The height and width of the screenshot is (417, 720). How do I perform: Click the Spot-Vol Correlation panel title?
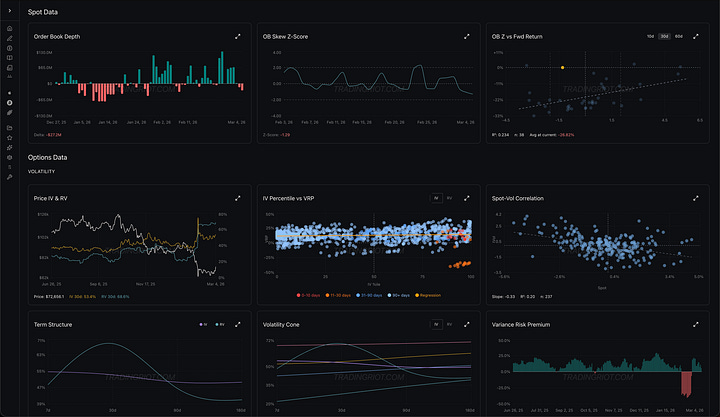point(518,198)
